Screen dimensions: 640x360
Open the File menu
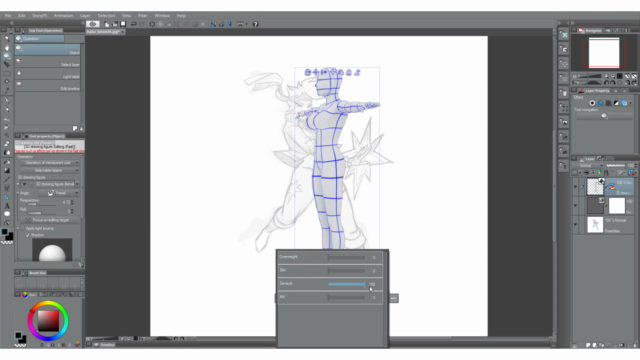coord(8,16)
